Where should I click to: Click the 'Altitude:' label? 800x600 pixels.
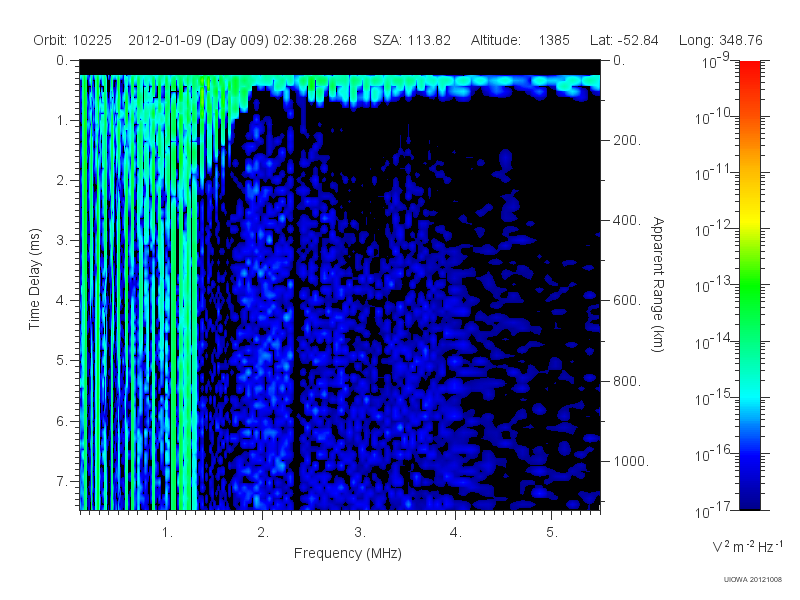coord(495,40)
